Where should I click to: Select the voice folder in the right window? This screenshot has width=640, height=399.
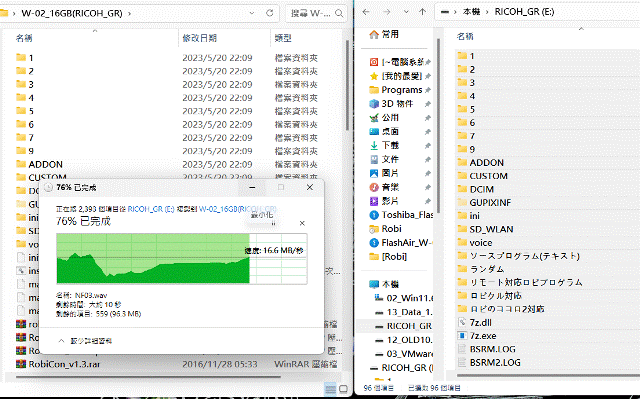[480, 243]
